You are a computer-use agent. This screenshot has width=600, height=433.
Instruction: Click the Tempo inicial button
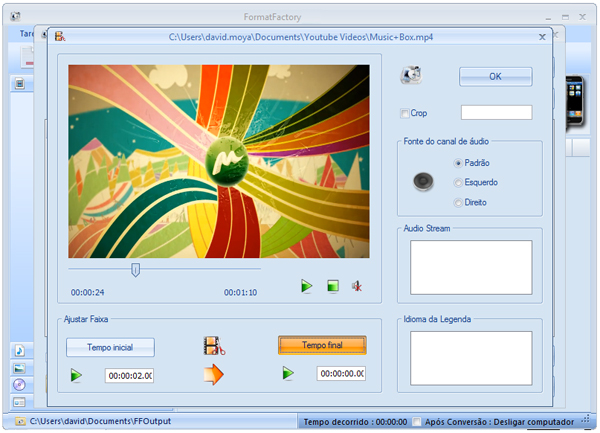111,347
